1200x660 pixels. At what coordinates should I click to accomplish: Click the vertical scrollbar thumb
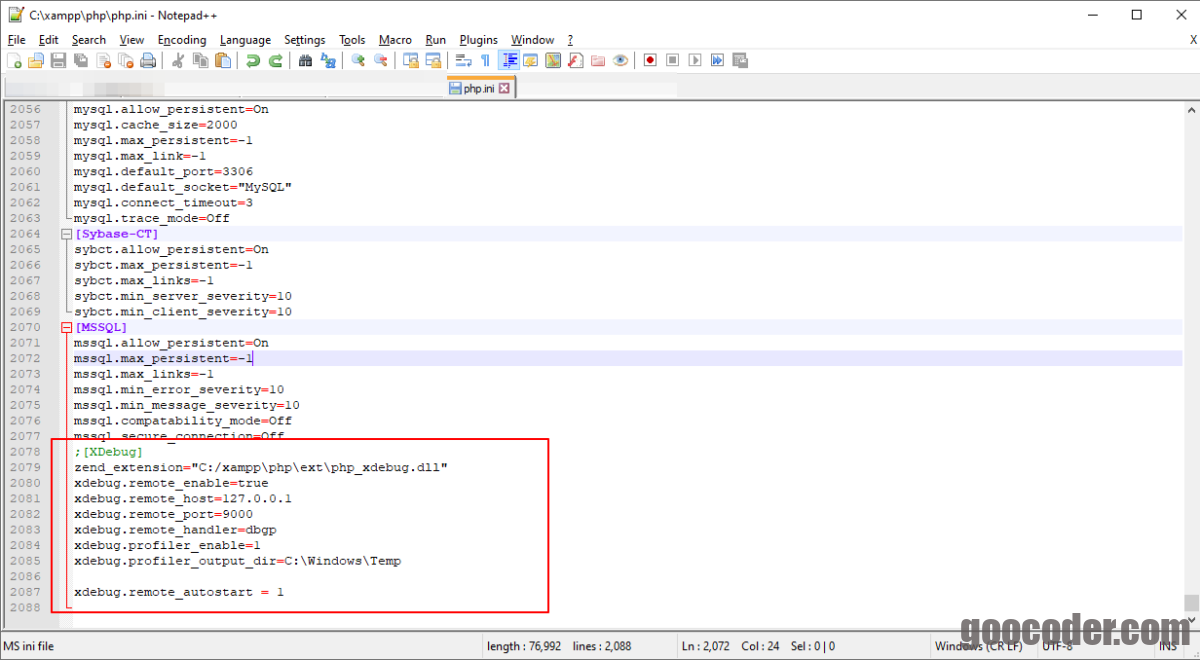click(x=1191, y=603)
